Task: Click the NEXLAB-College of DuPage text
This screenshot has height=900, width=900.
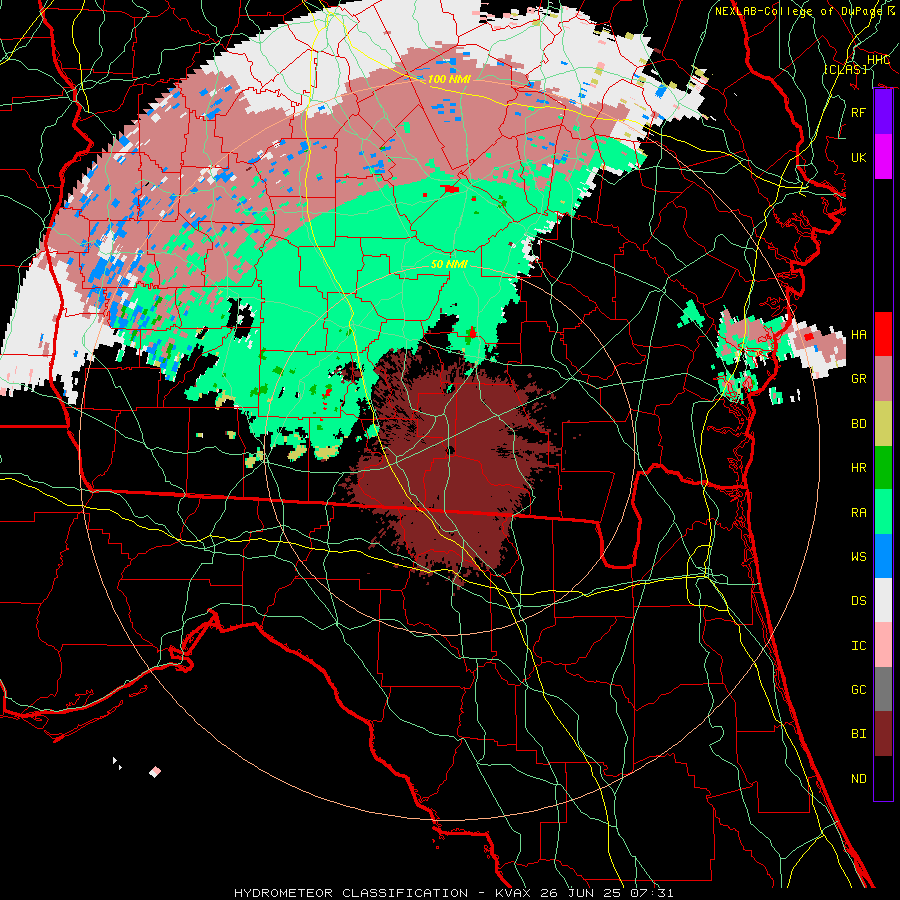Action: [798, 11]
